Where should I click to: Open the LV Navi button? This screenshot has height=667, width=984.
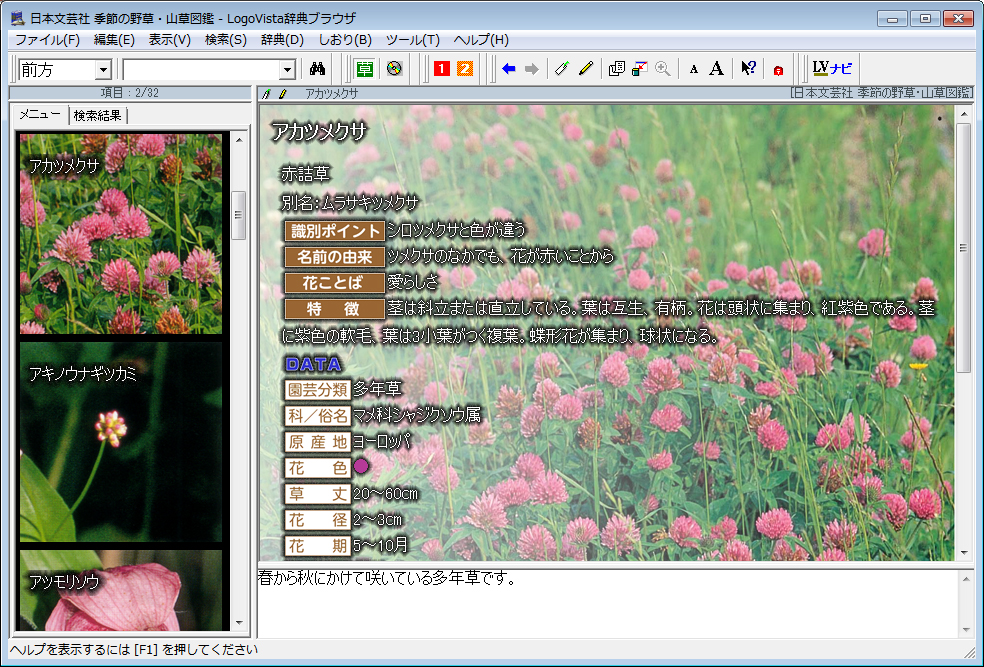[832, 69]
